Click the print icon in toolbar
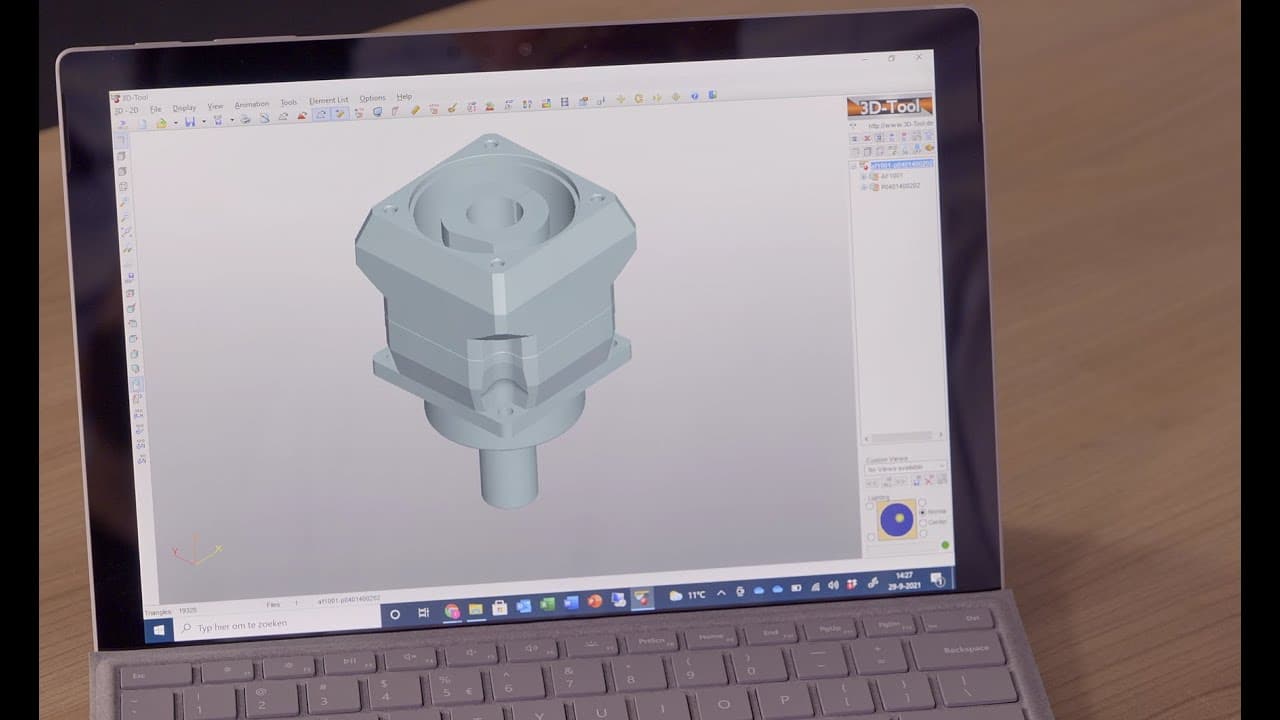 (x=245, y=119)
